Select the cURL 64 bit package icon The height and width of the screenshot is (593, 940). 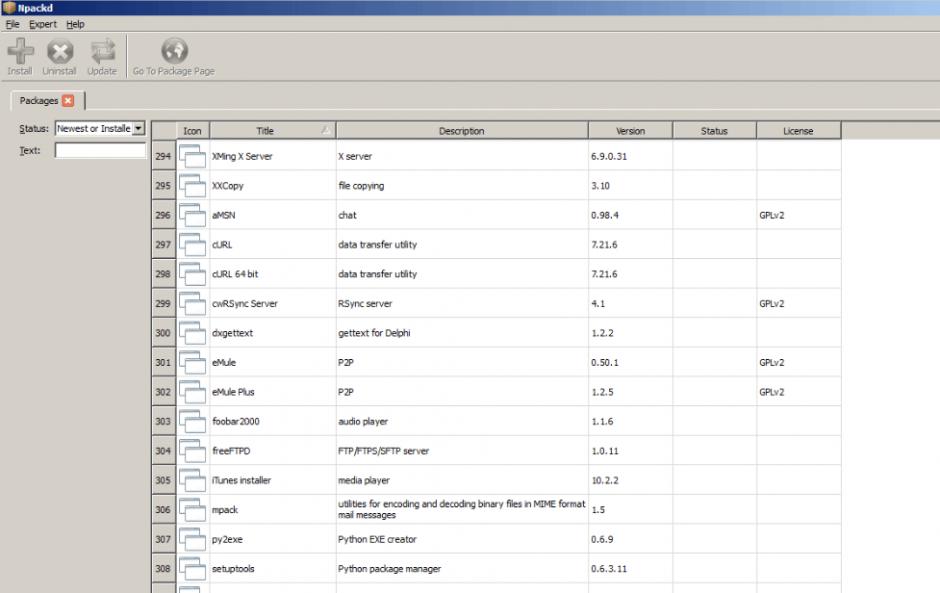tap(192, 273)
